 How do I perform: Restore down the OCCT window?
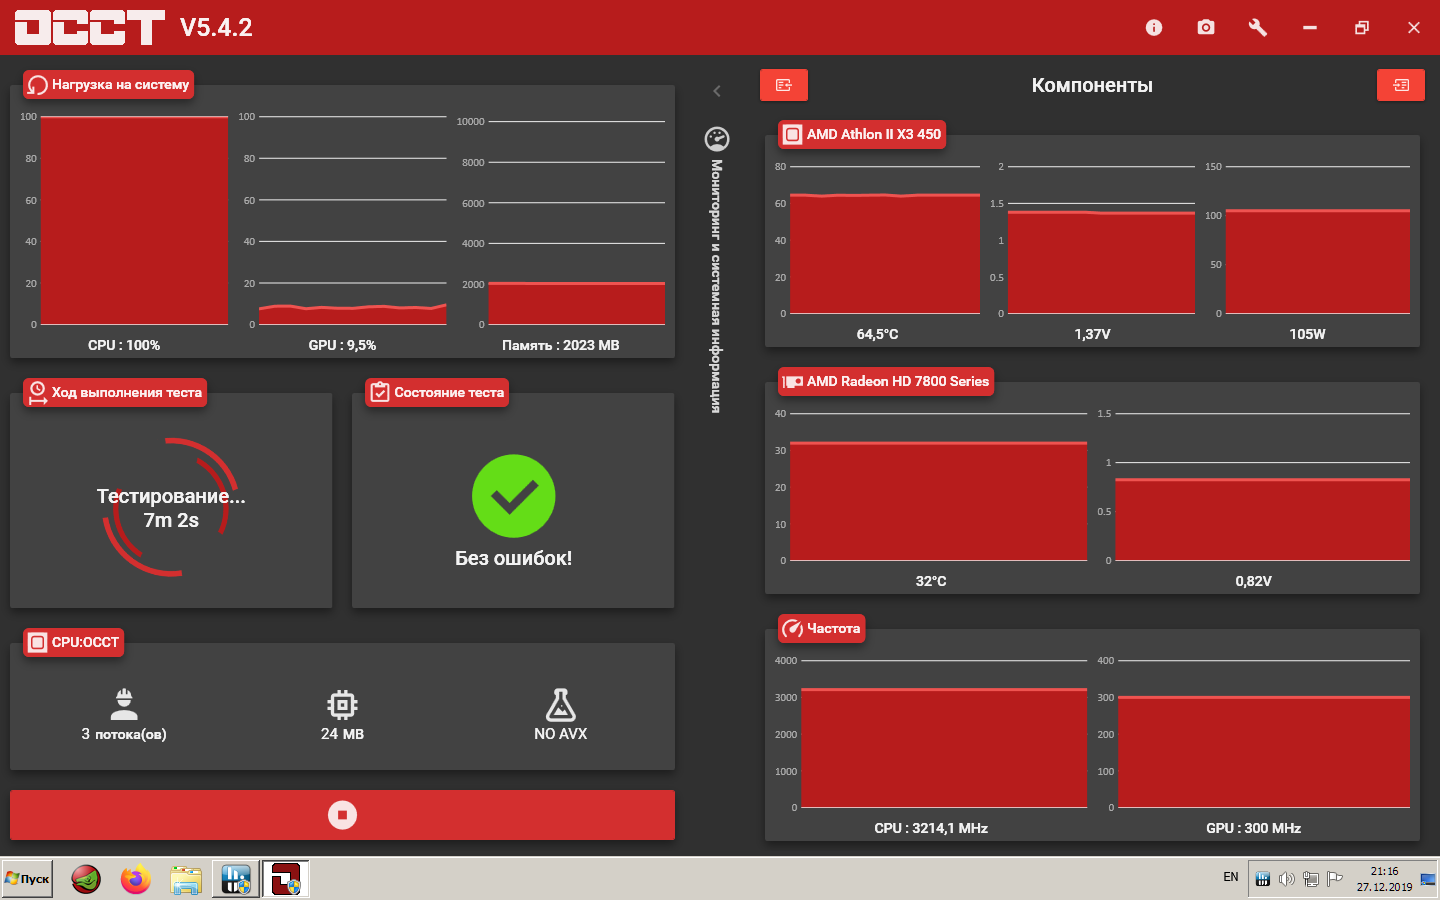pyautogui.click(x=1362, y=28)
